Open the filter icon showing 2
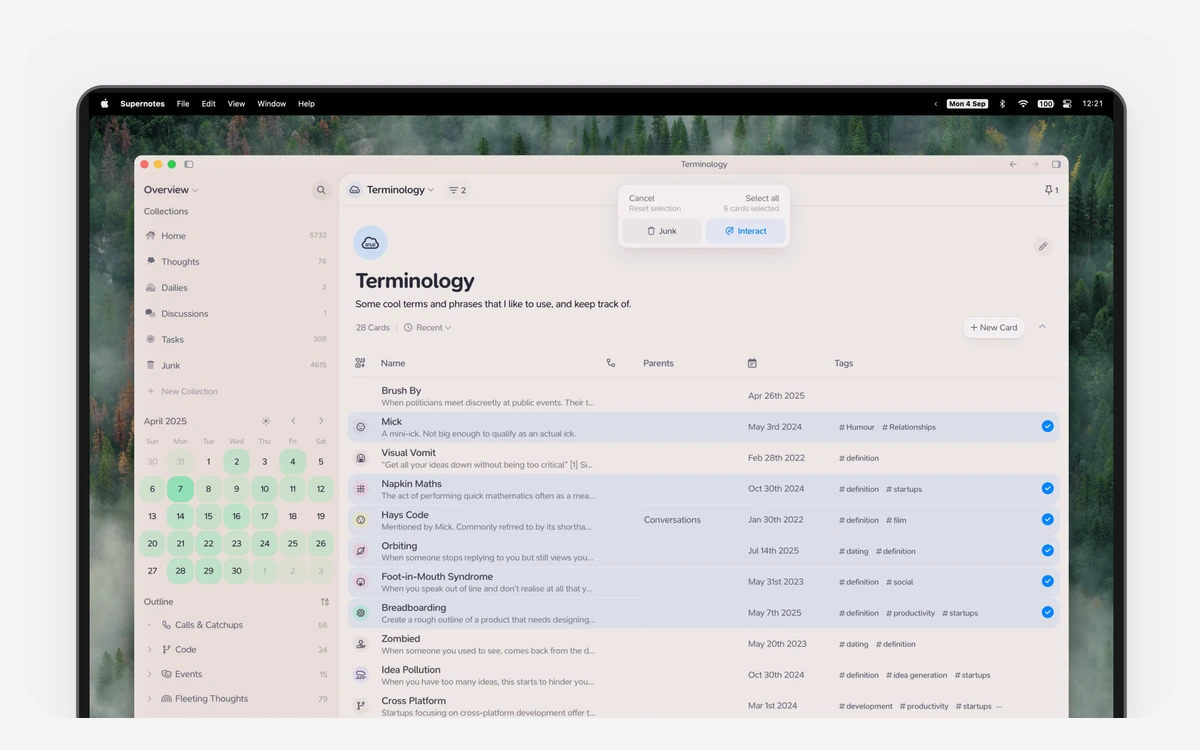 point(457,190)
